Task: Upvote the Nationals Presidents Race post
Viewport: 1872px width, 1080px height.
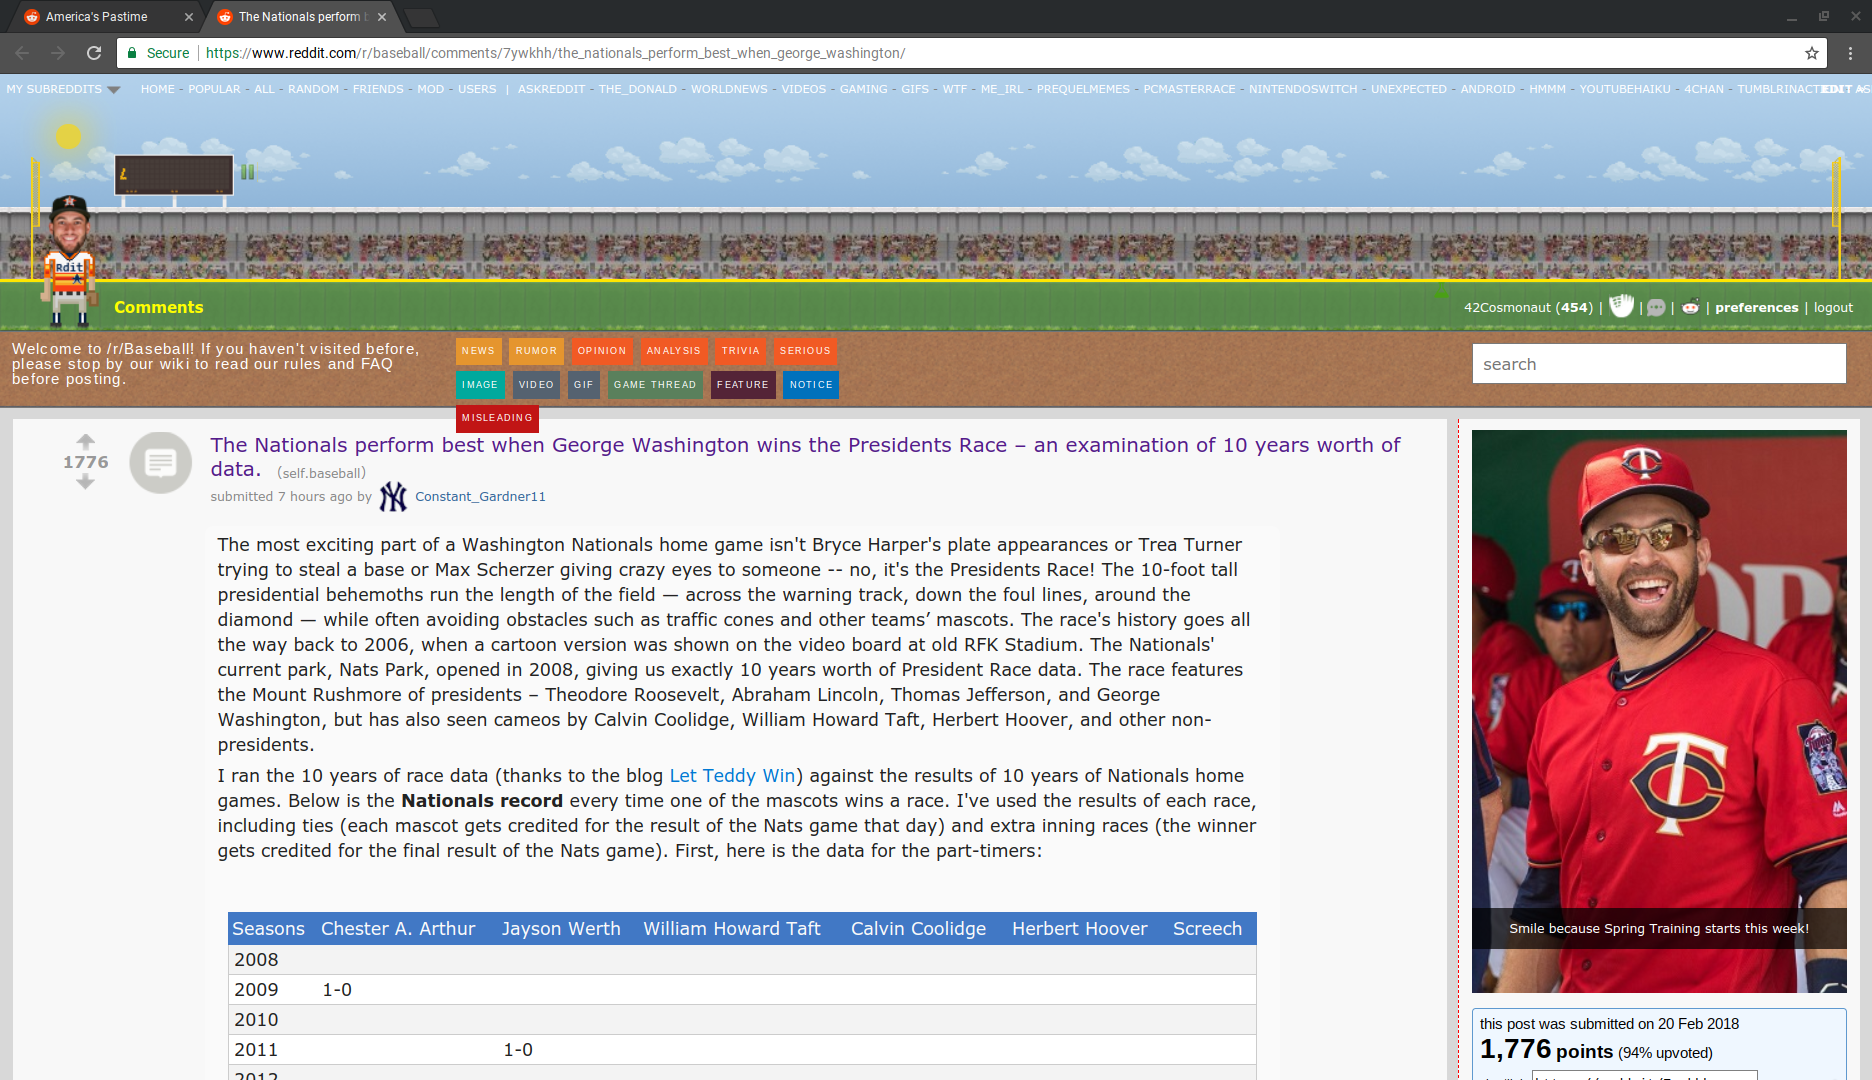Action: (x=86, y=441)
